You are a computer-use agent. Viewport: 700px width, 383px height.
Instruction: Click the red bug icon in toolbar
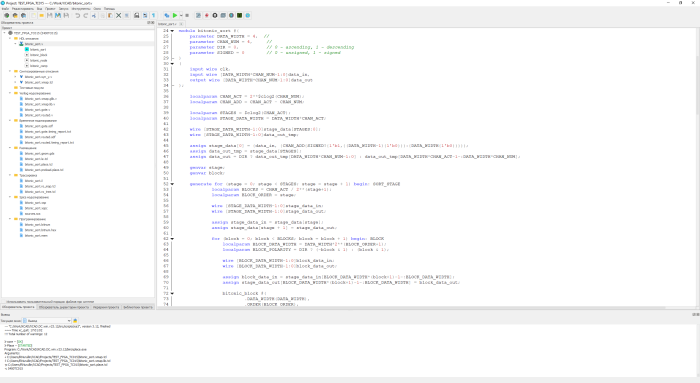[x=207, y=15]
